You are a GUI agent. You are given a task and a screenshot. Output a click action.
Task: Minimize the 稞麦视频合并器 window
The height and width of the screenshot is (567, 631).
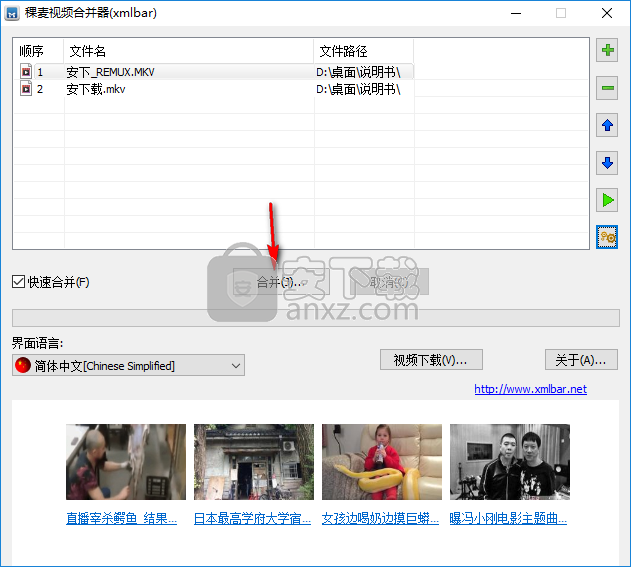pyautogui.click(x=516, y=13)
